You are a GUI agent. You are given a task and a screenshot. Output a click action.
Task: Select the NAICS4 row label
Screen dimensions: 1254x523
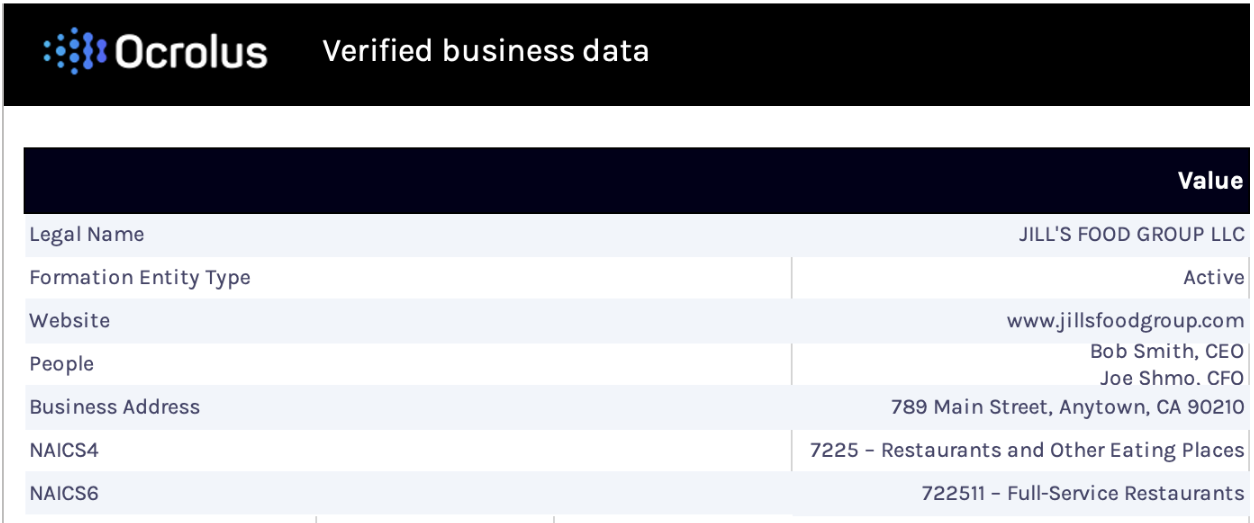click(x=64, y=450)
